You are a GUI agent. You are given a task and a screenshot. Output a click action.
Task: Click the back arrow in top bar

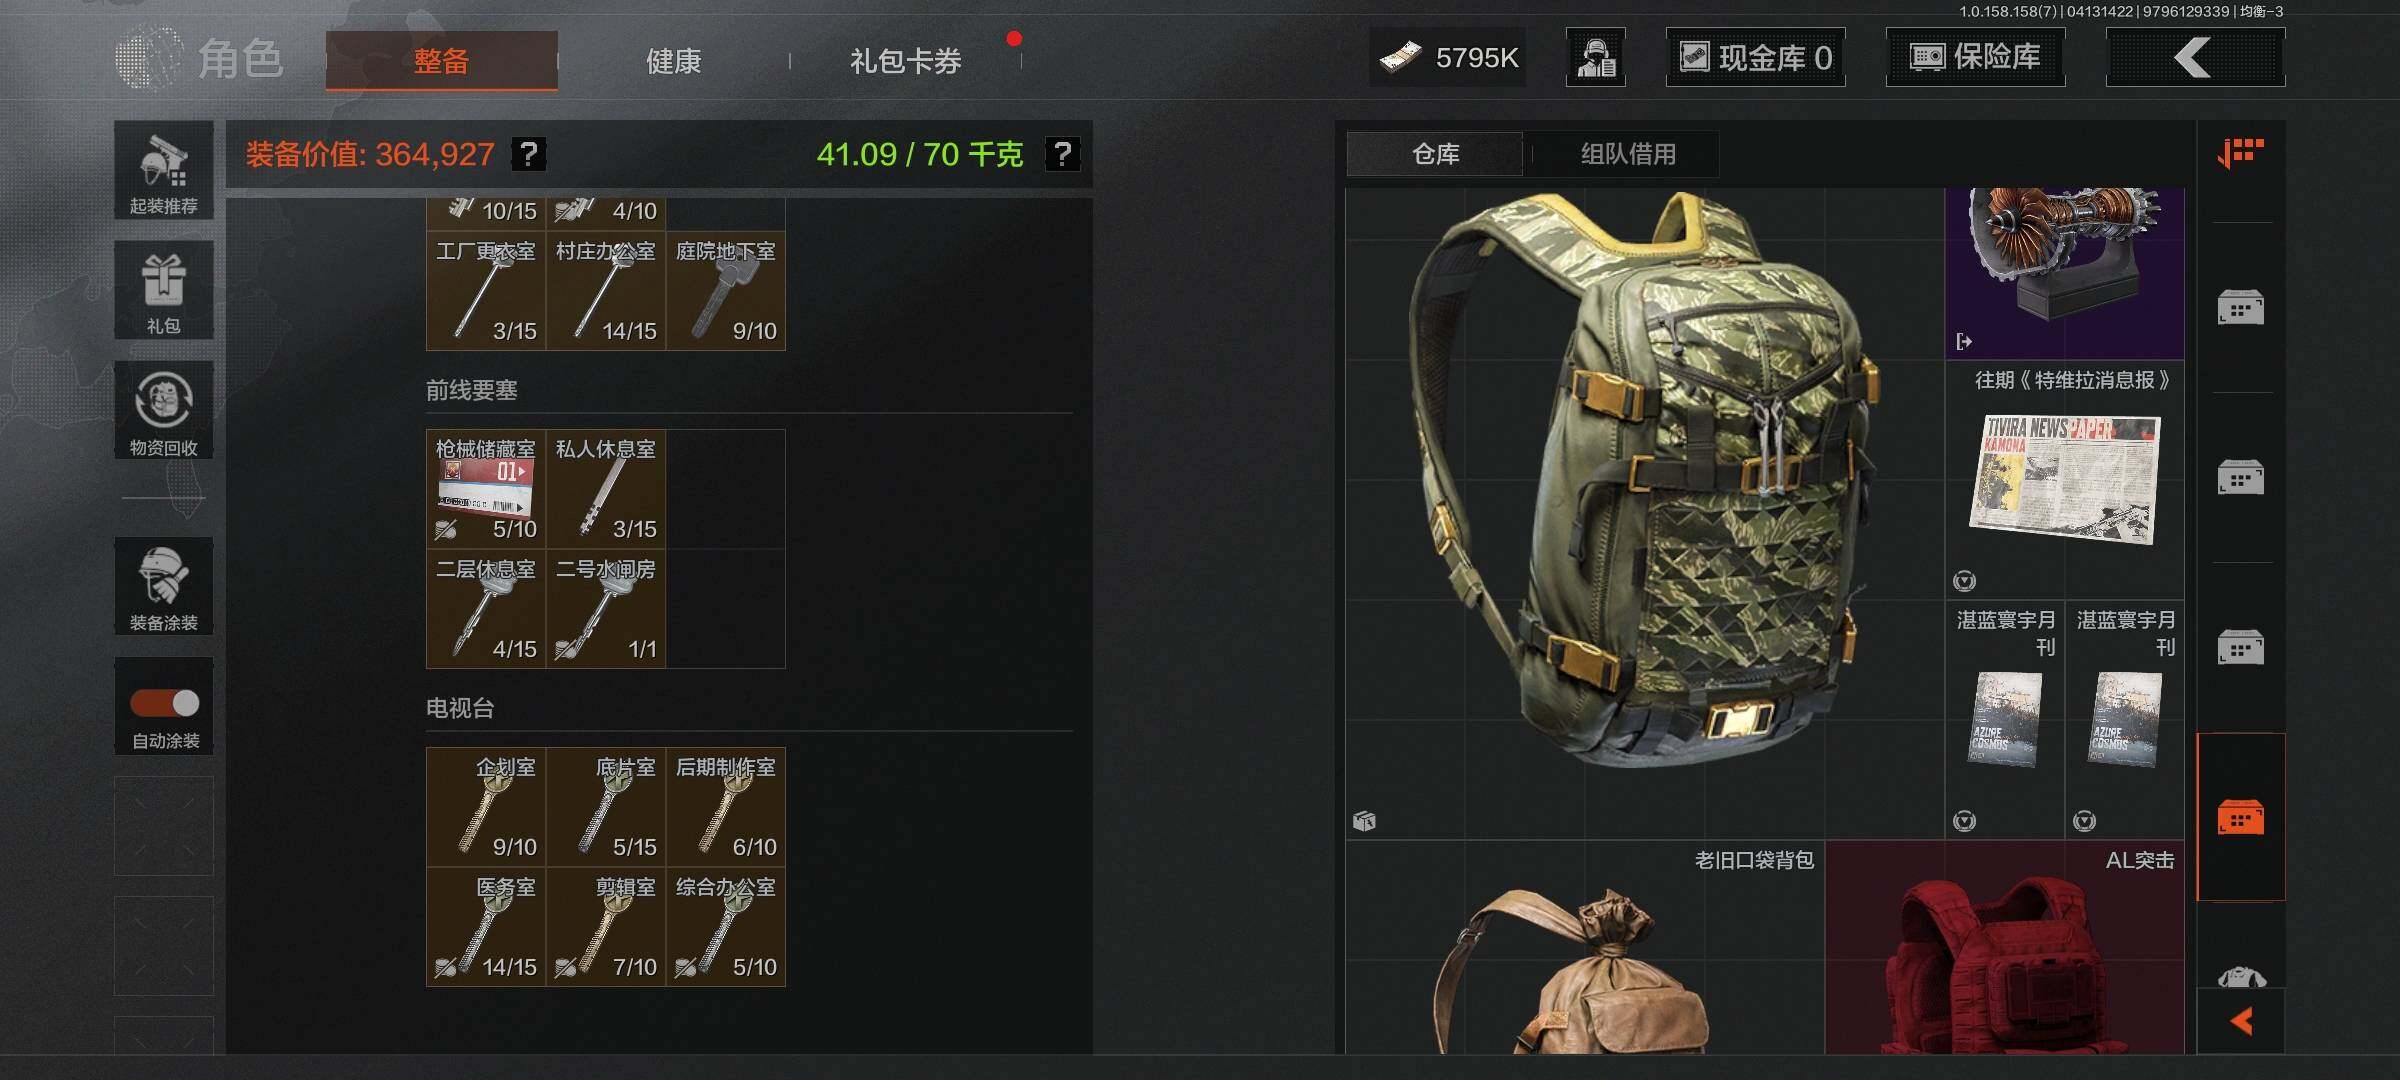[2195, 57]
